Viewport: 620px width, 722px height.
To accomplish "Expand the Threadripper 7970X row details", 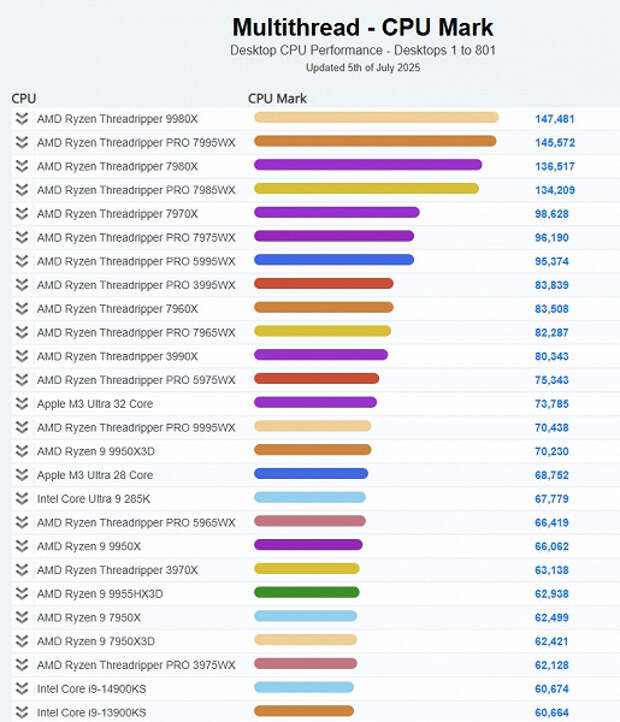I will pyautogui.click(x=22, y=214).
